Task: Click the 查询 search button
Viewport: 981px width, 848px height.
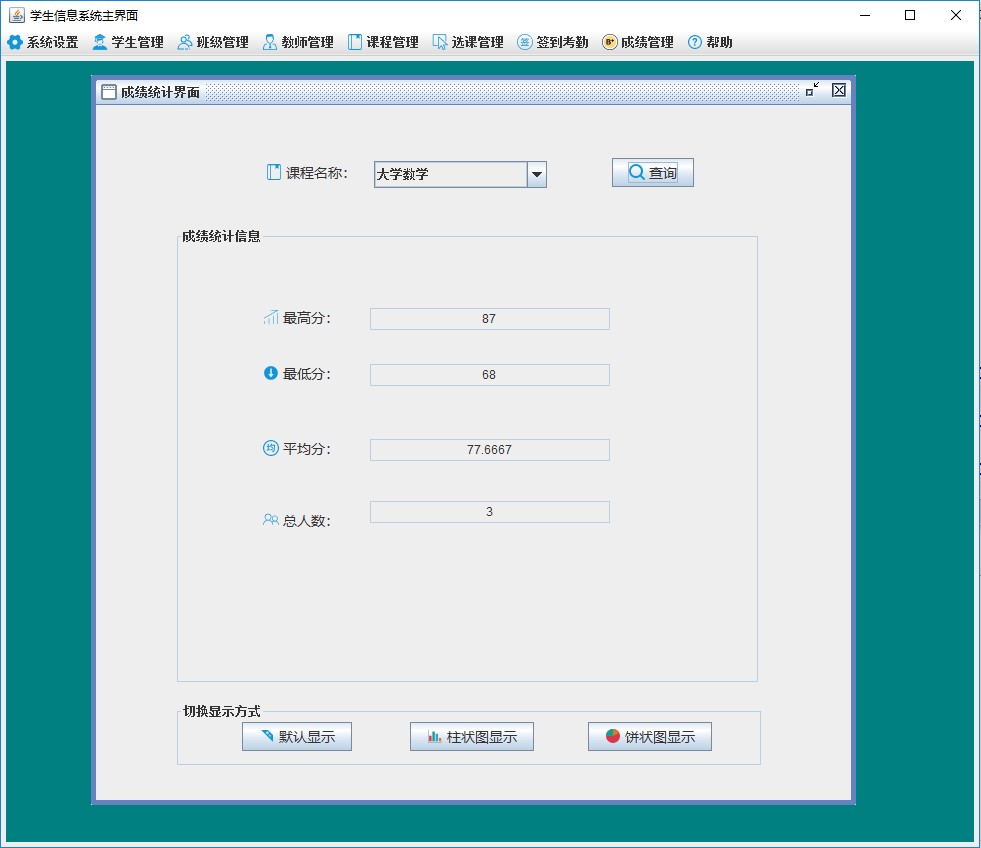Action: [x=653, y=173]
